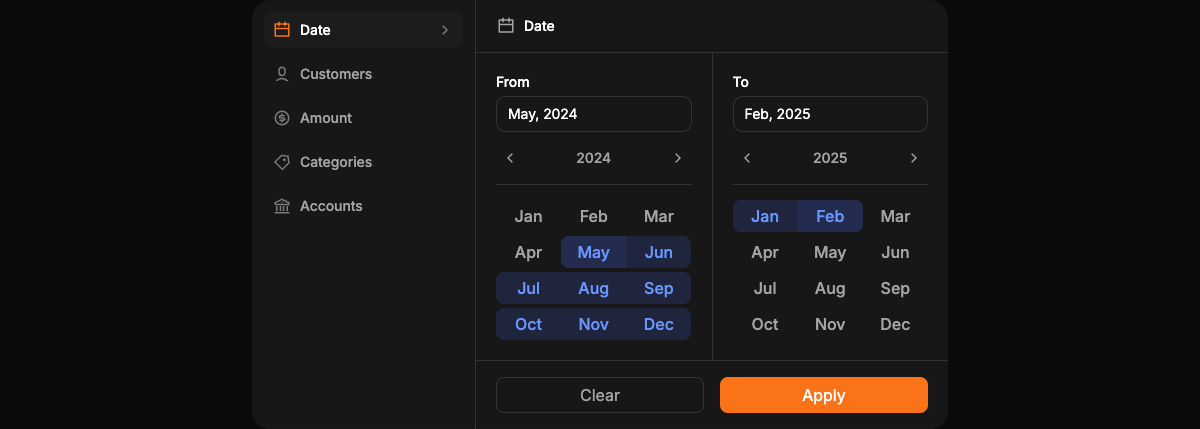The height and width of the screenshot is (429, 1200).
Task: Go to the next year after 2025
Action: (914, 158)
